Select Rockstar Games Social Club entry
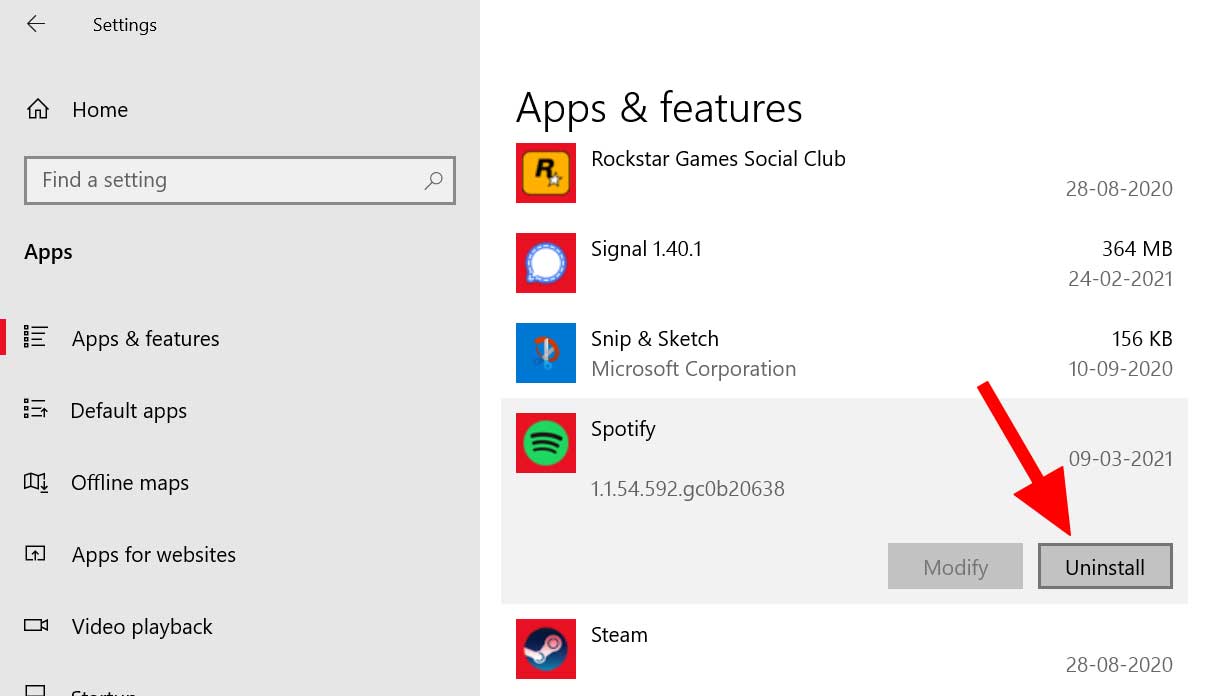 pyautogui.click(x=718, y=158)
